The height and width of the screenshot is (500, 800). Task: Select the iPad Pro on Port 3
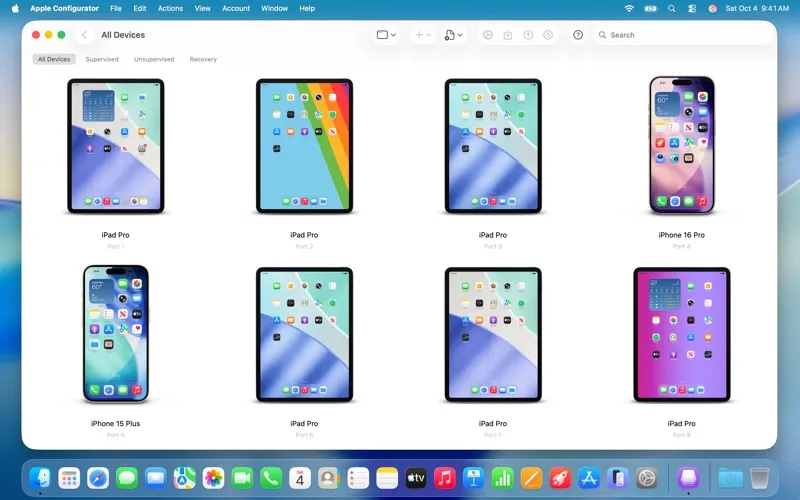(493, 146)
